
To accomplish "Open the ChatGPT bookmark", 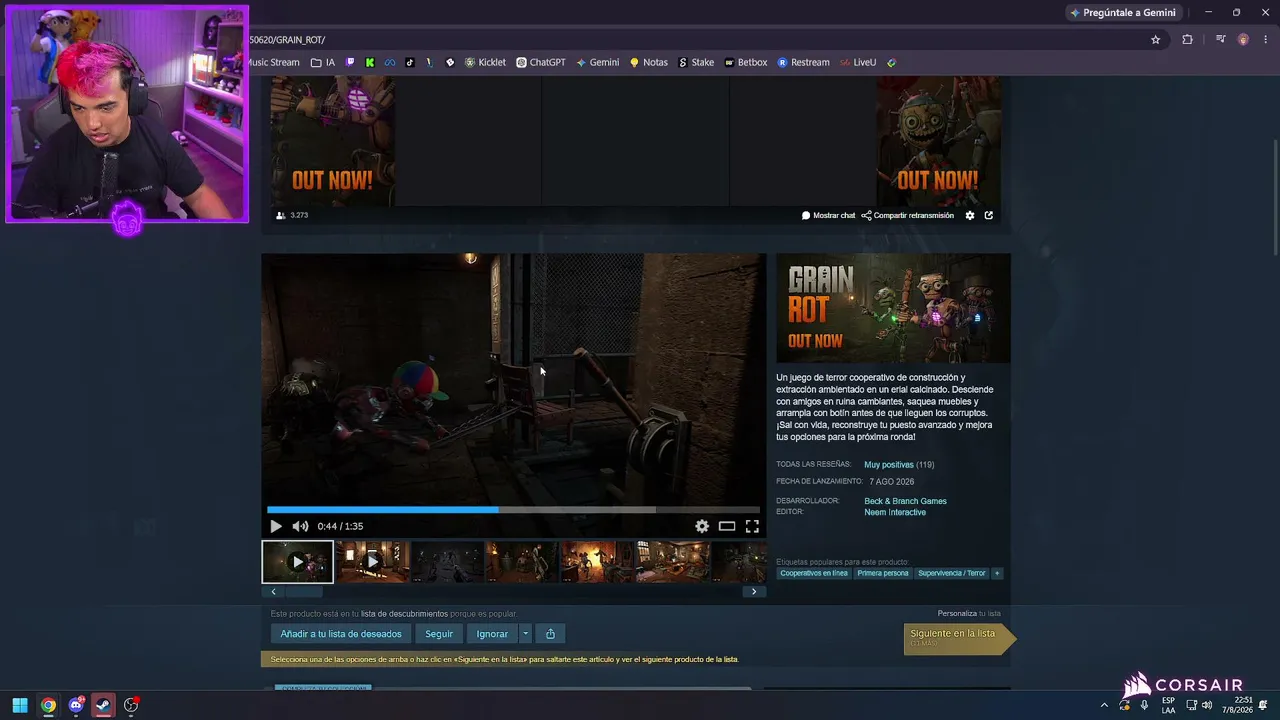I will (541, 62).
